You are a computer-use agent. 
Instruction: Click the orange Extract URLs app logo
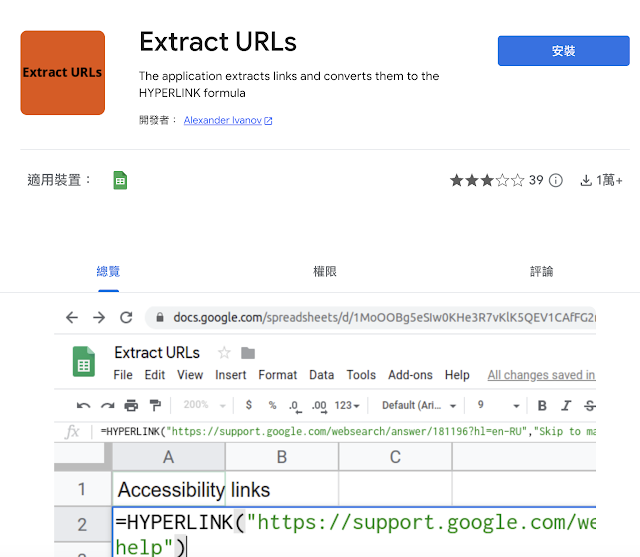(x=62, y=73)
